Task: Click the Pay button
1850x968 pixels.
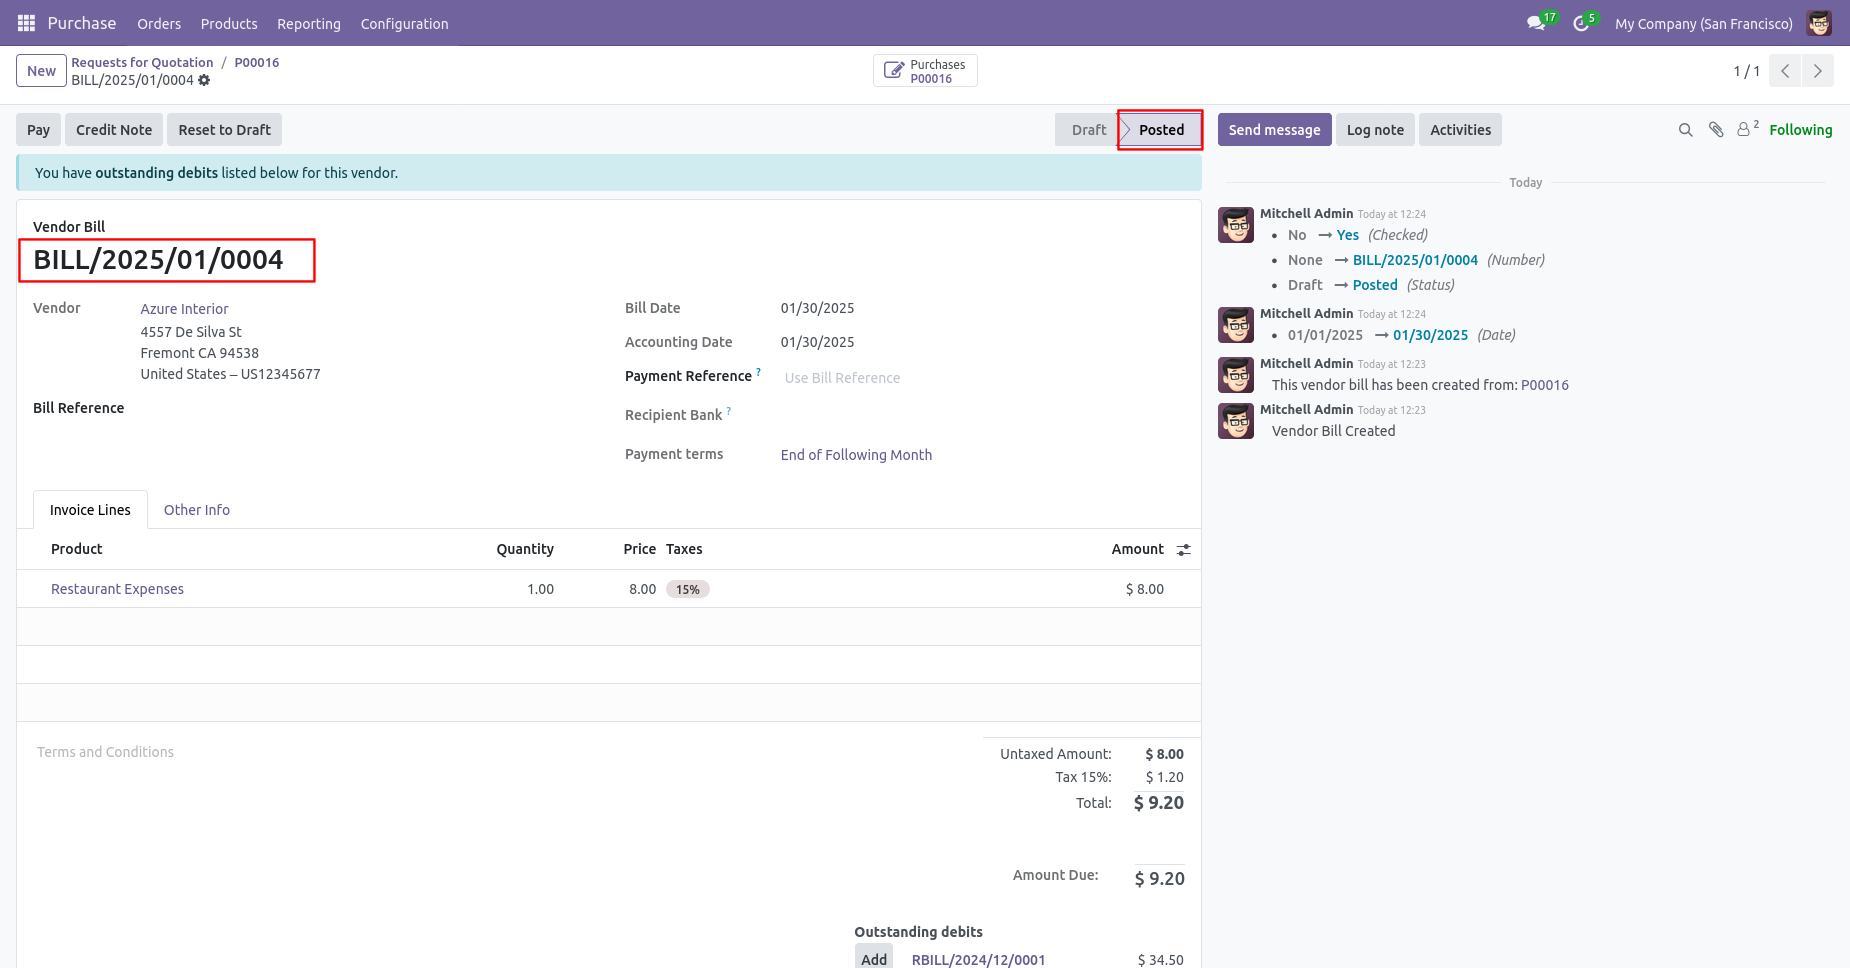Action: [x=38, y=130]
